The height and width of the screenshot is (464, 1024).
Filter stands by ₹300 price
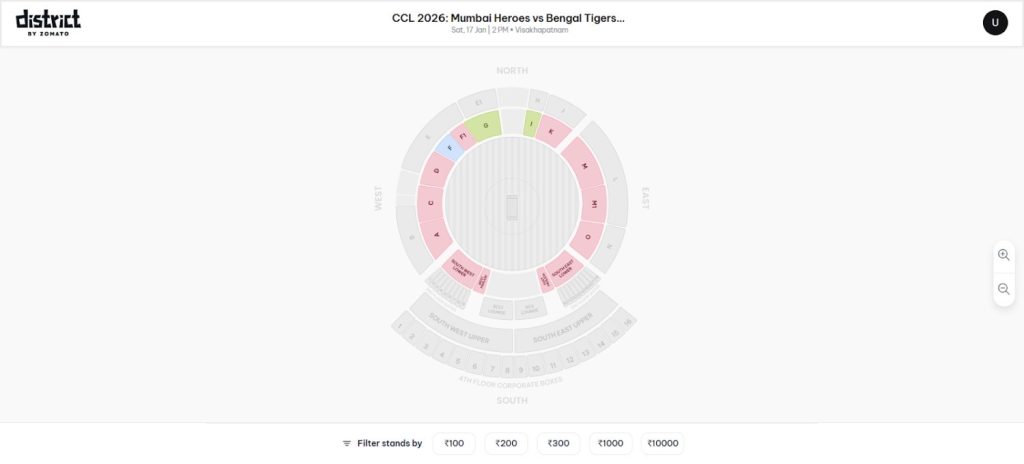[558, 443]
